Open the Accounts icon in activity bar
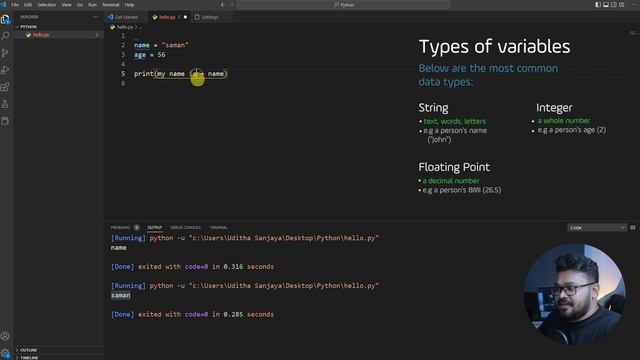The width and height of the screenshot is (640, 360). pyautogui.click(x=5, y=336)
